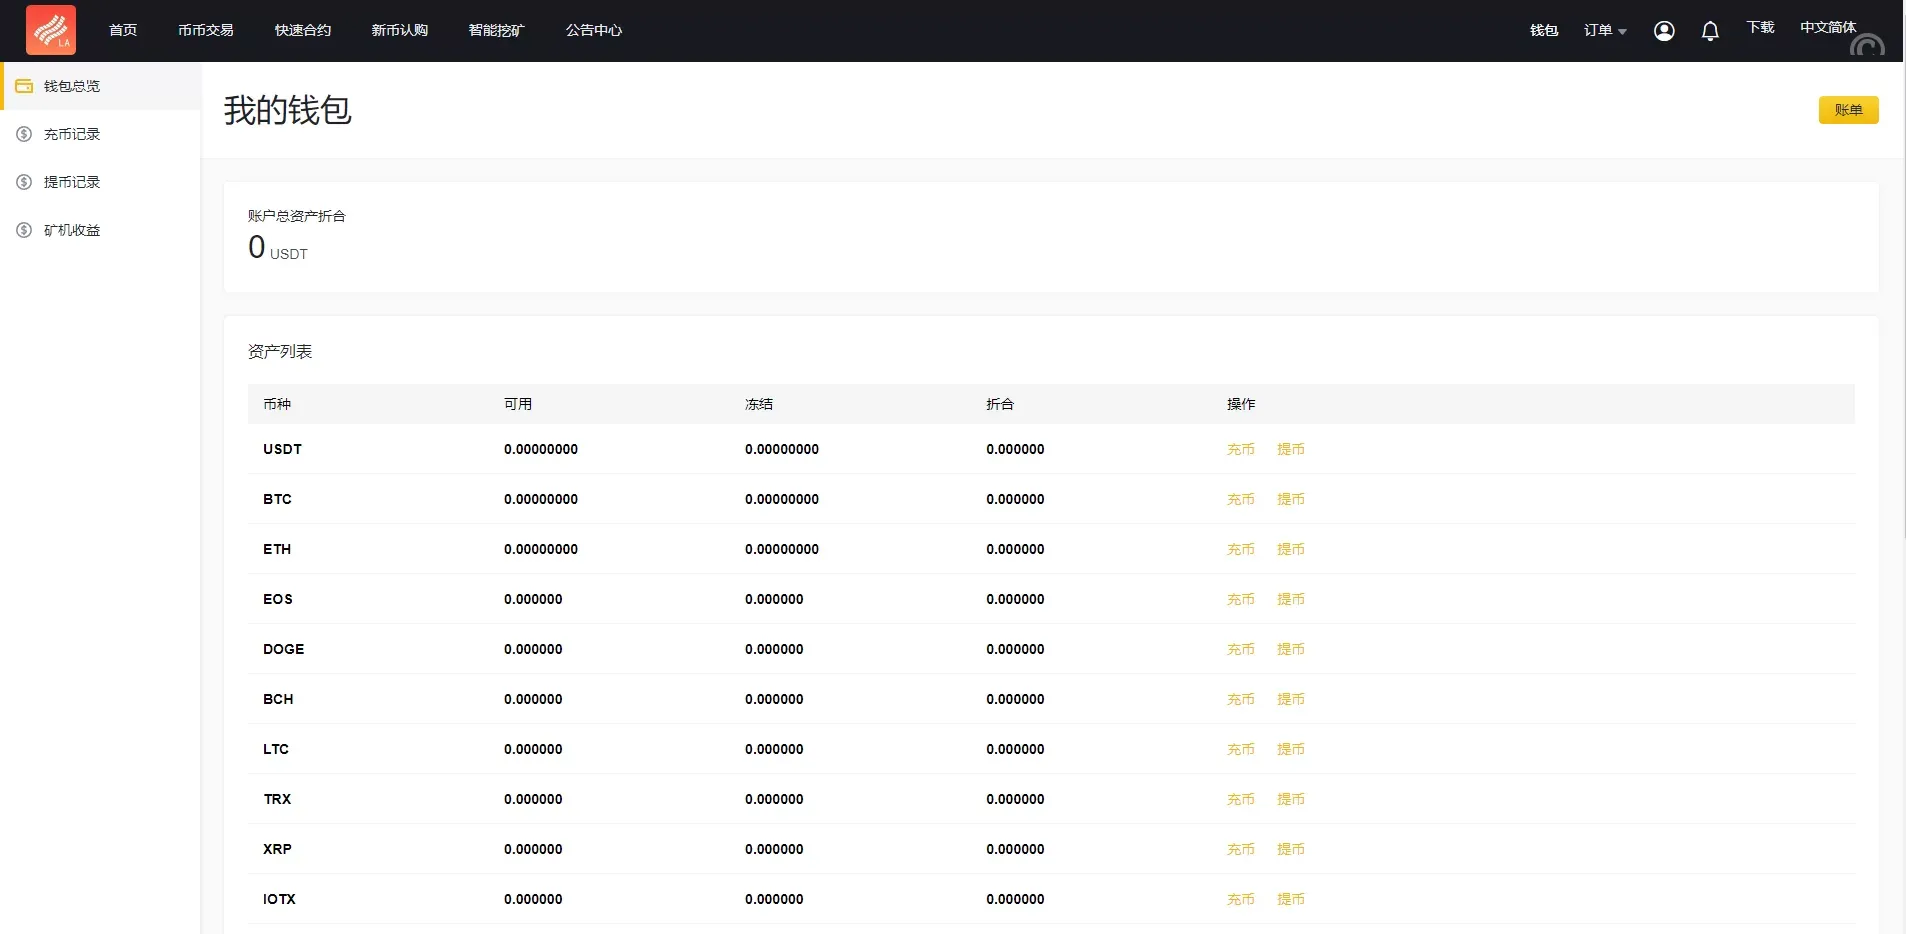Screen dimensions: 1906x934
Task: Go to 智能挖矿 in top navigation
Action: point(496,31)
